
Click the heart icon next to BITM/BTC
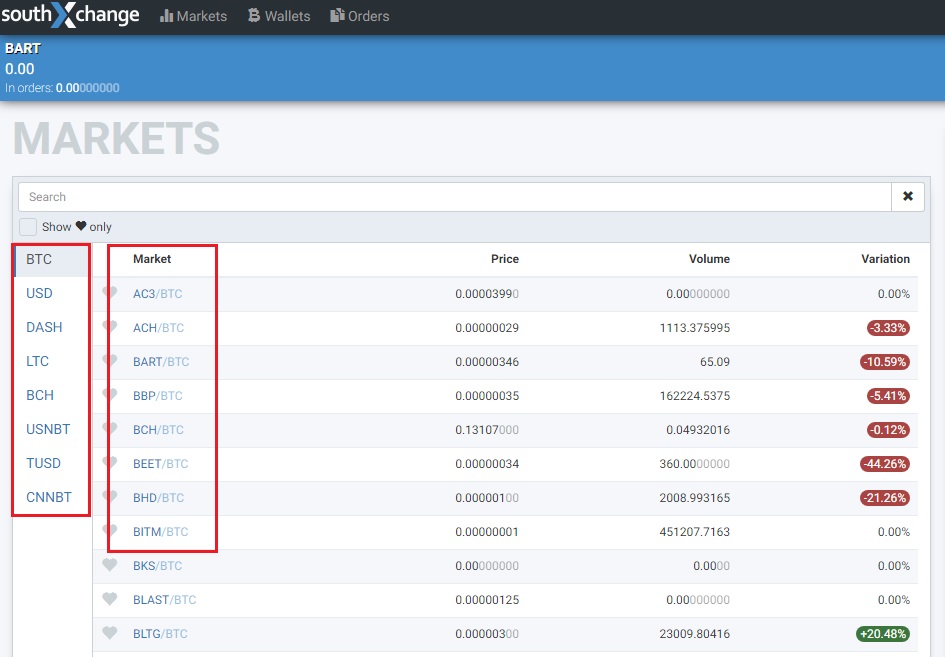tap(110, 530)
